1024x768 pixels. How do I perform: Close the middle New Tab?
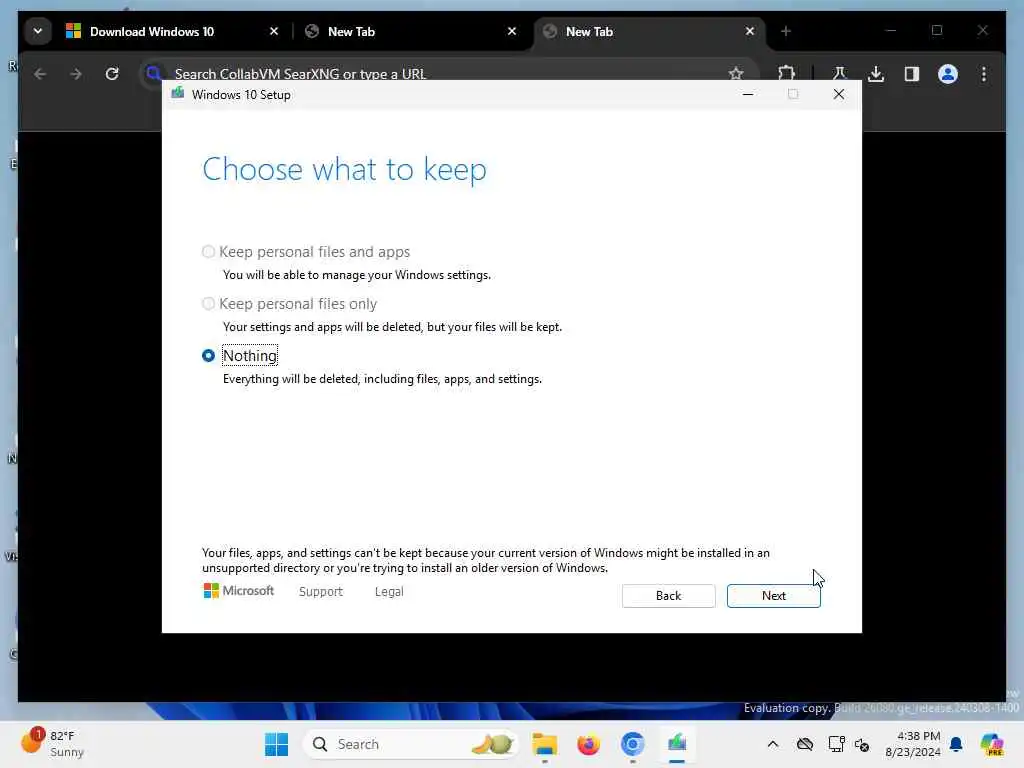pos(512,31)
